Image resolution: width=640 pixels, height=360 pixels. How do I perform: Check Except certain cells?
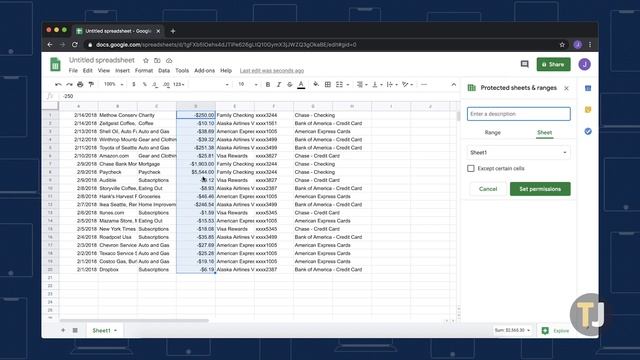click(471, 168)
